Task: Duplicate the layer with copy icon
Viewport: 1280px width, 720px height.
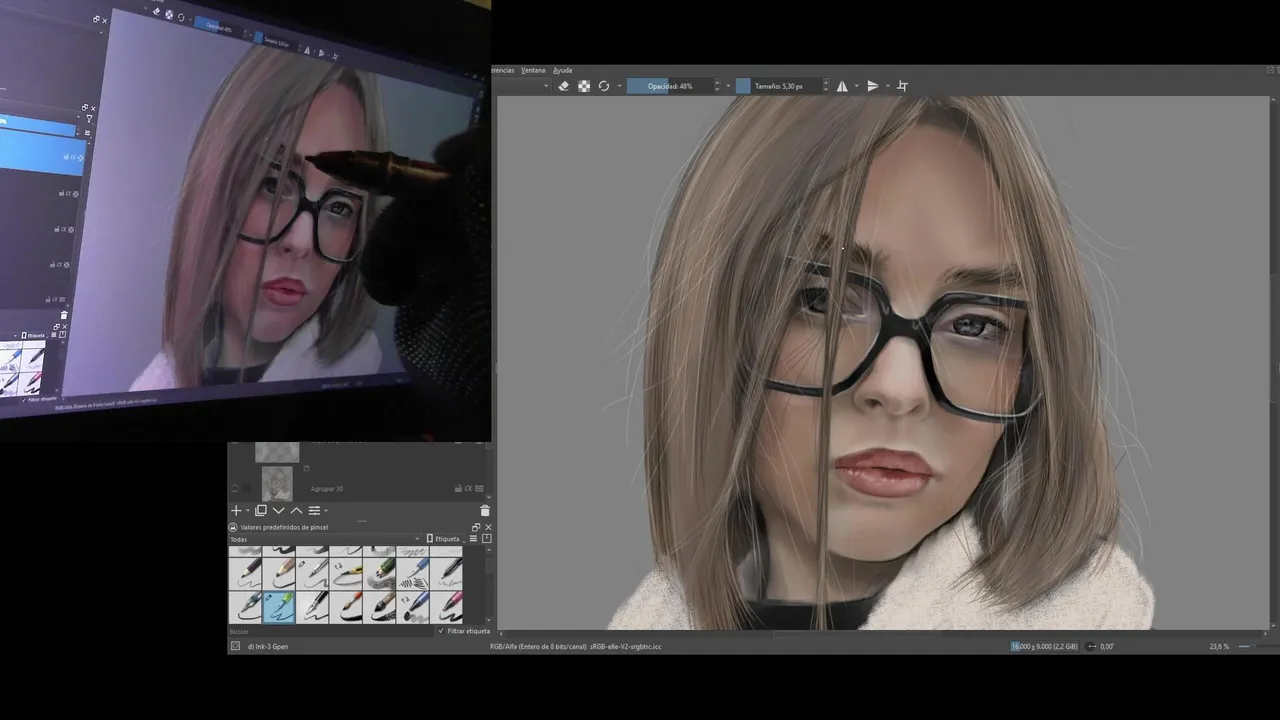Action: (x=261, y=510)
